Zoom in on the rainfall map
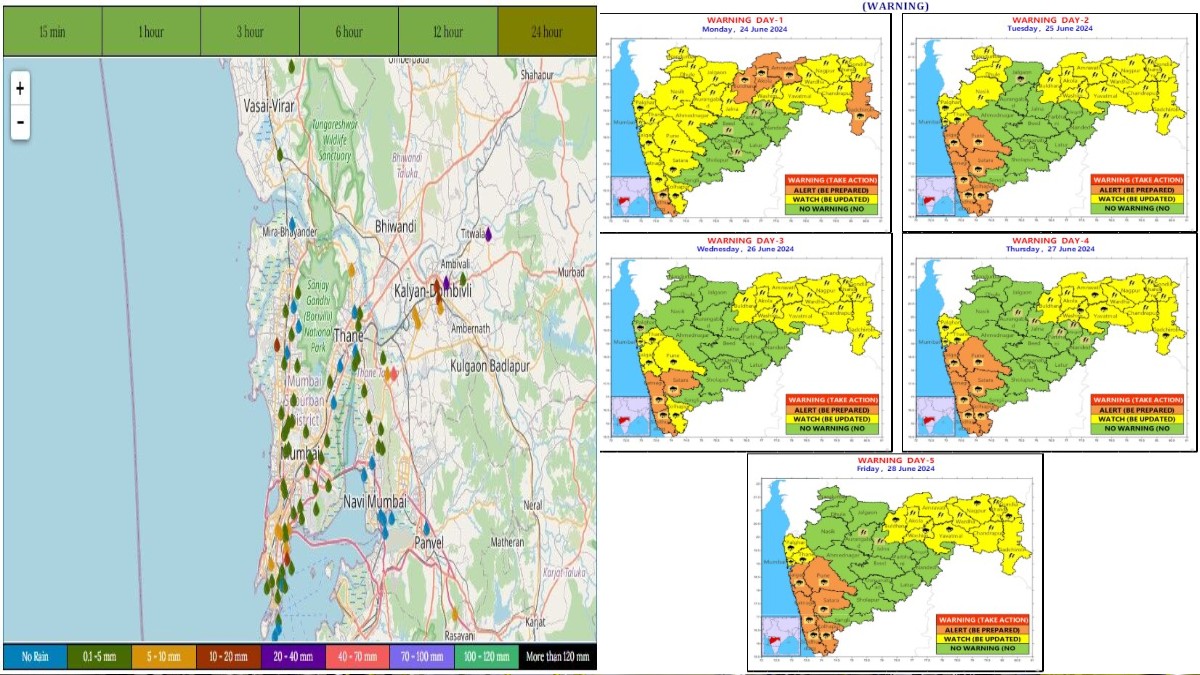Image resolution: width=1200 pixels, height=675 pixels. pyautogui.click(x=20, y=88)
